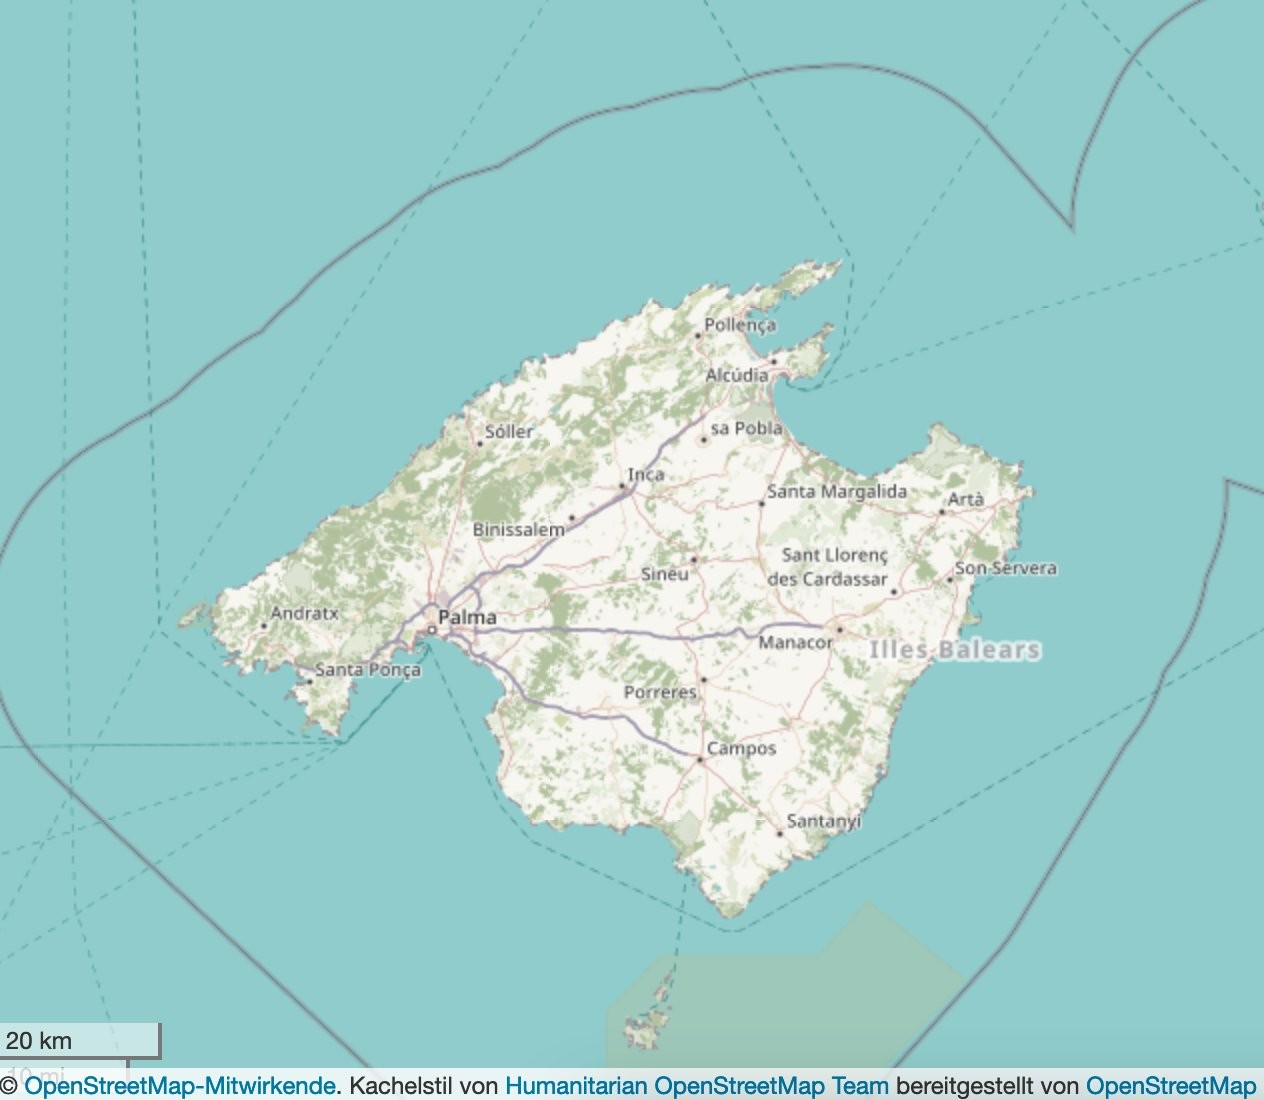Click the Andratx town label
The image size is (1264, 1100).
[305, 613]
